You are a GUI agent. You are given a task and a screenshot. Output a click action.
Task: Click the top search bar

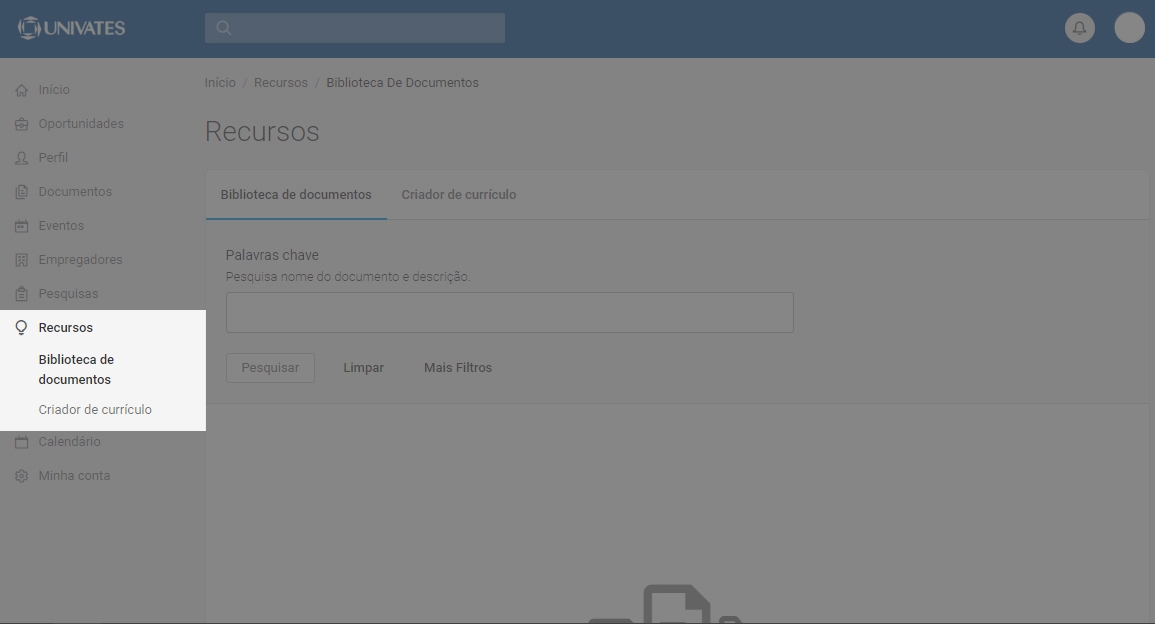pos(355,28)
